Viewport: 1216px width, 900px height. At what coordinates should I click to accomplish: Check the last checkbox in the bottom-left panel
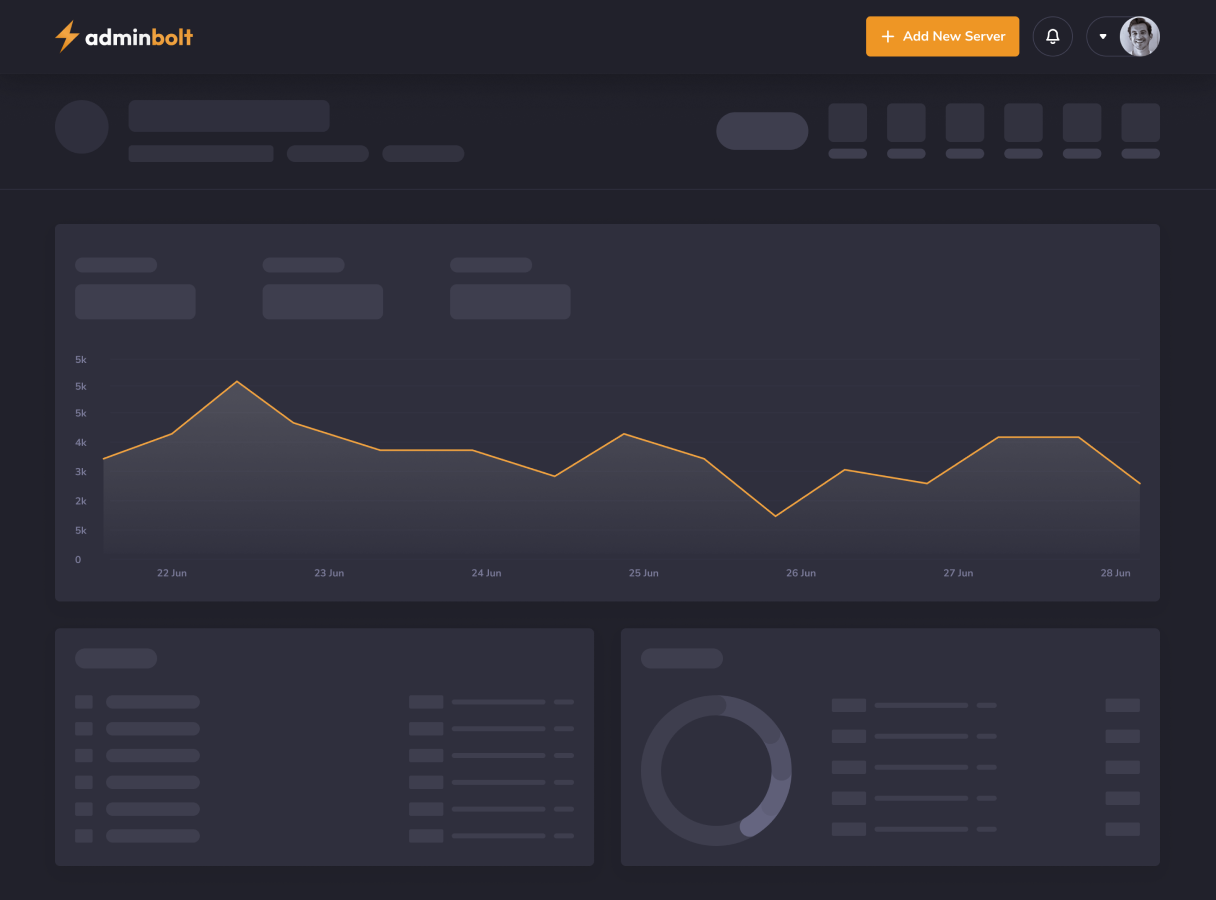(x=85, y=836)
